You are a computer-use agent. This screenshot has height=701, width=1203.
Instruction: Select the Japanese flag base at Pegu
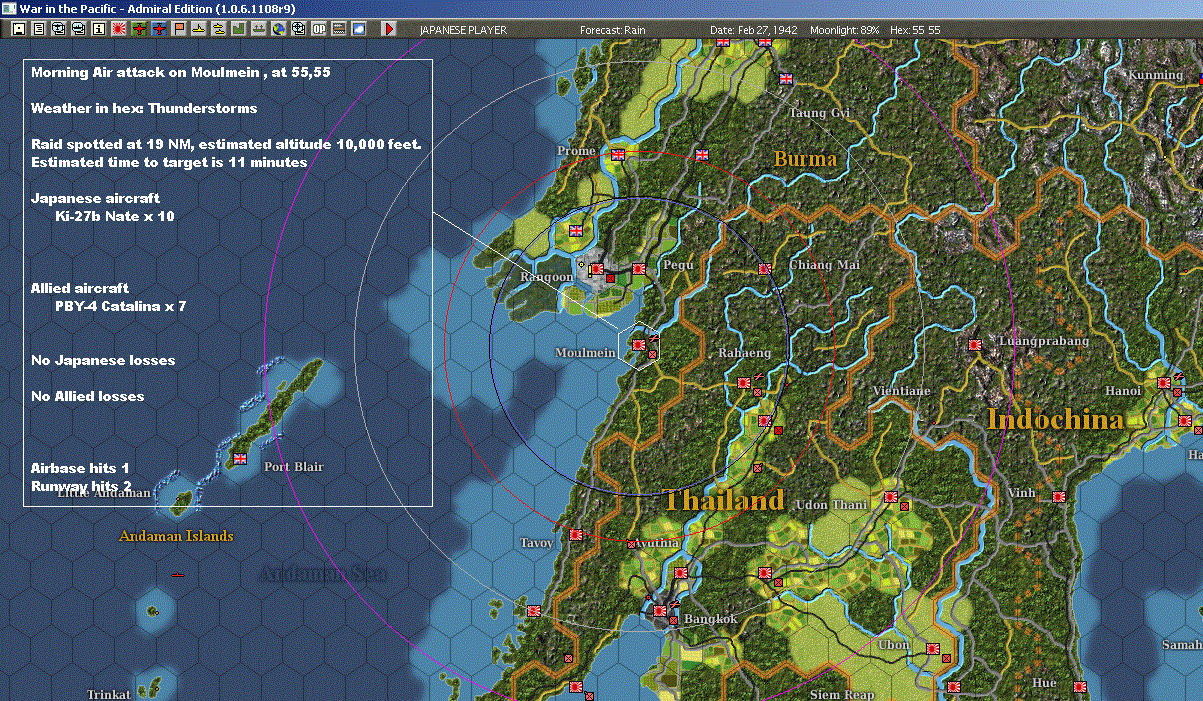pos(638,268)
